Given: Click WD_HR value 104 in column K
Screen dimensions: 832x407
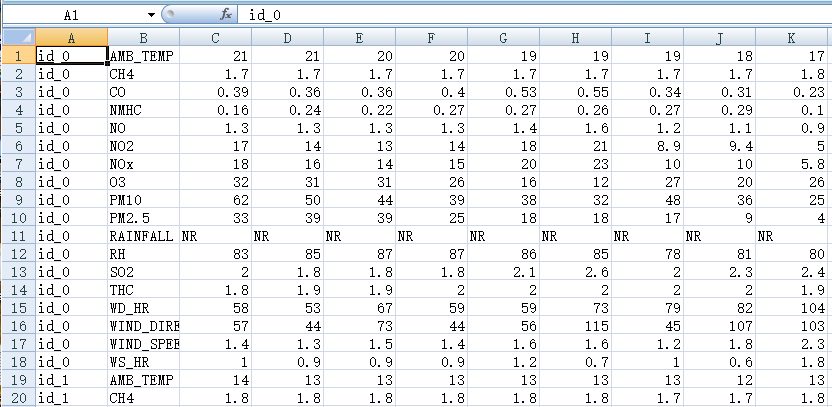Looking at the screenshot, I should pyautogui.click(x=792, y=308).
